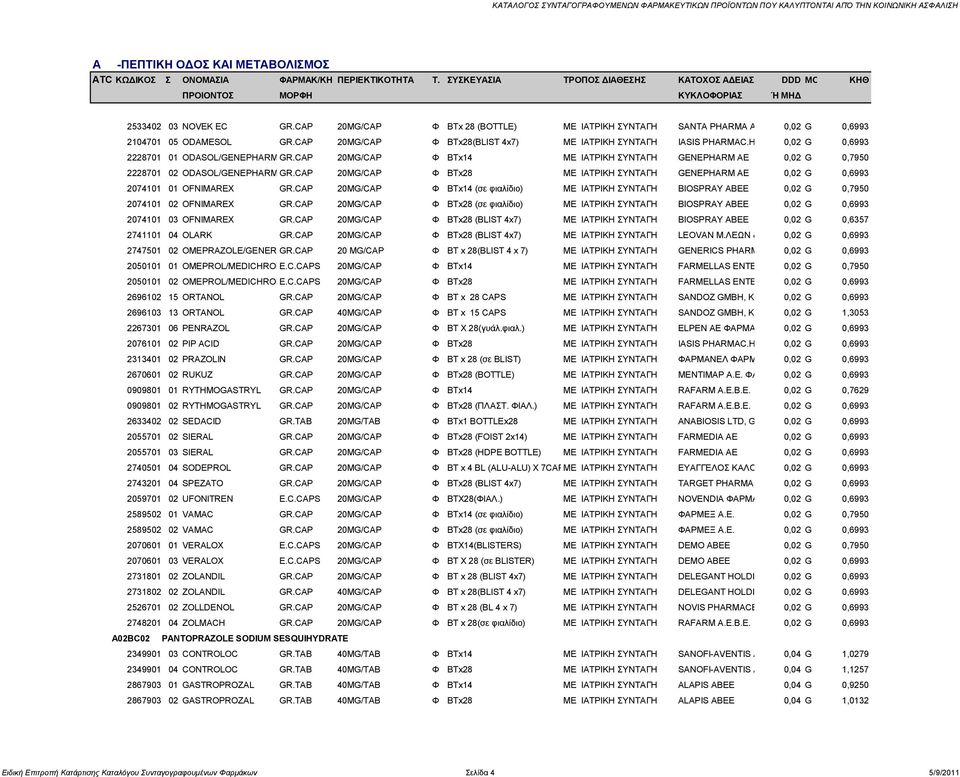Click the ATC ΚΩΔΙΚΟΣ column header
The height and width of the screenshot is (777, 960).
(124, 80)
